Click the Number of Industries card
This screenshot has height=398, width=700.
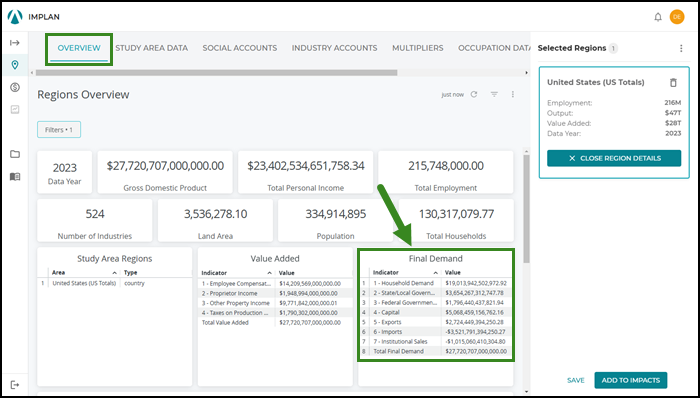click(95, 220)
